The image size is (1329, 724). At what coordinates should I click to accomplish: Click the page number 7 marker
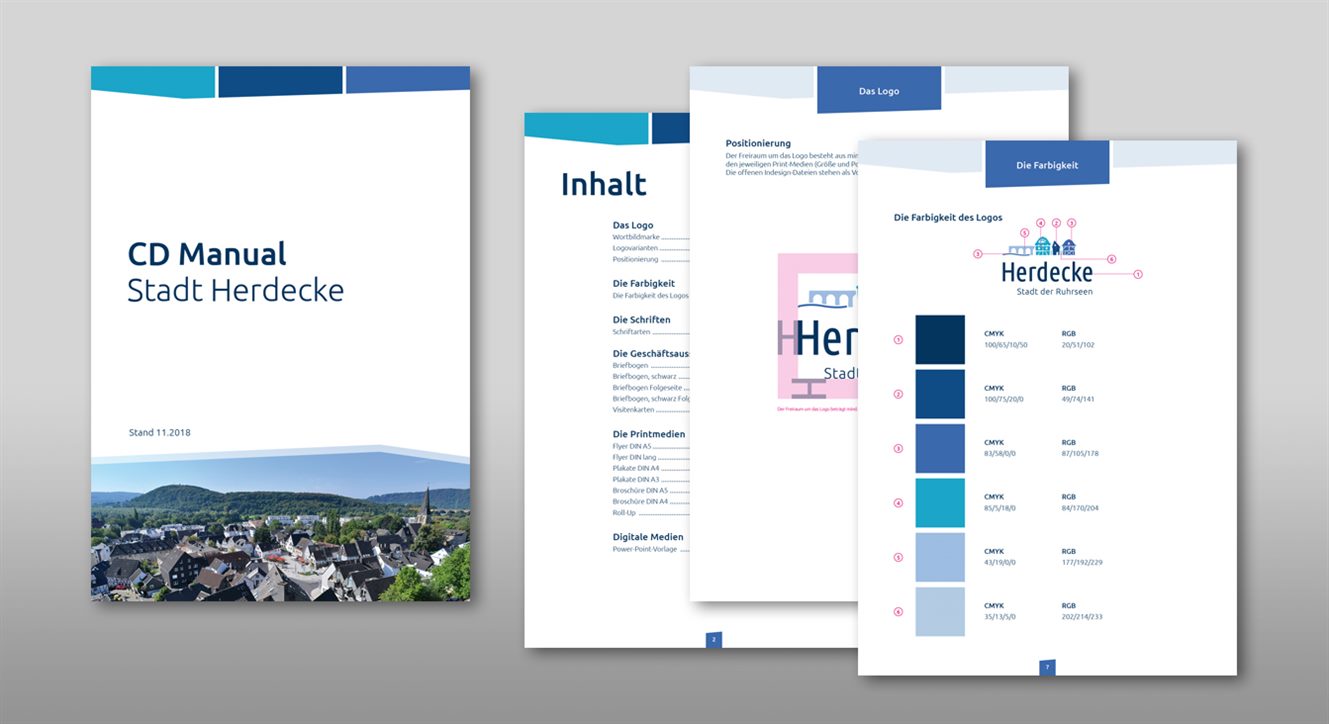pos(1047,667)
